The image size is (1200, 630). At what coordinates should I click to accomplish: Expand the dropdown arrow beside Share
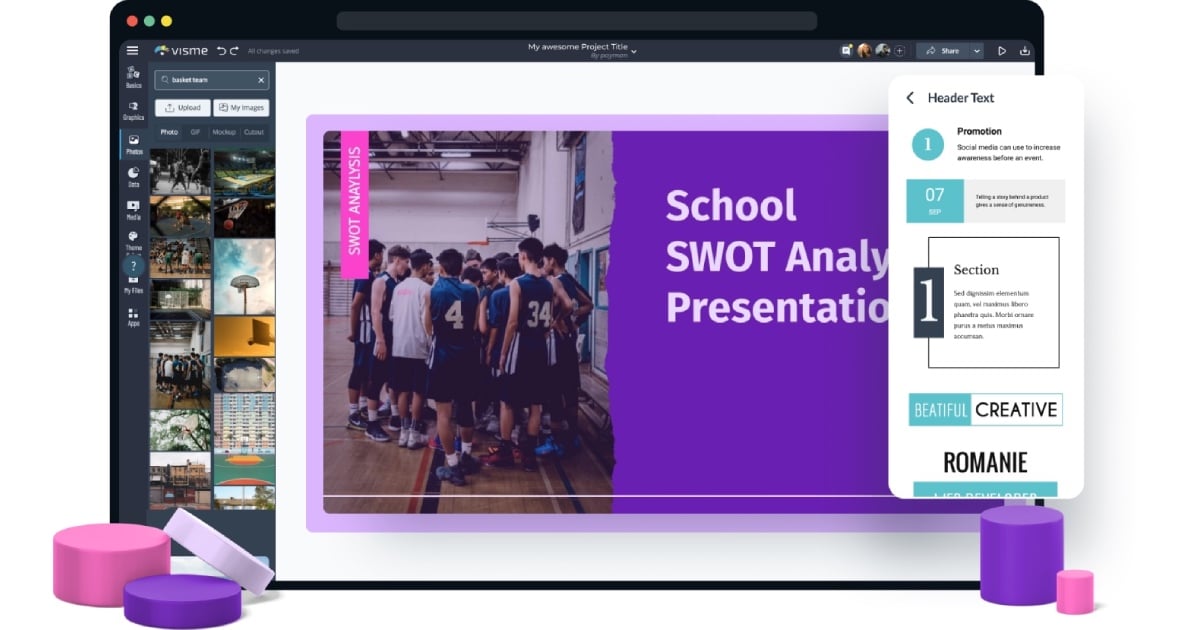pos(976,51)
